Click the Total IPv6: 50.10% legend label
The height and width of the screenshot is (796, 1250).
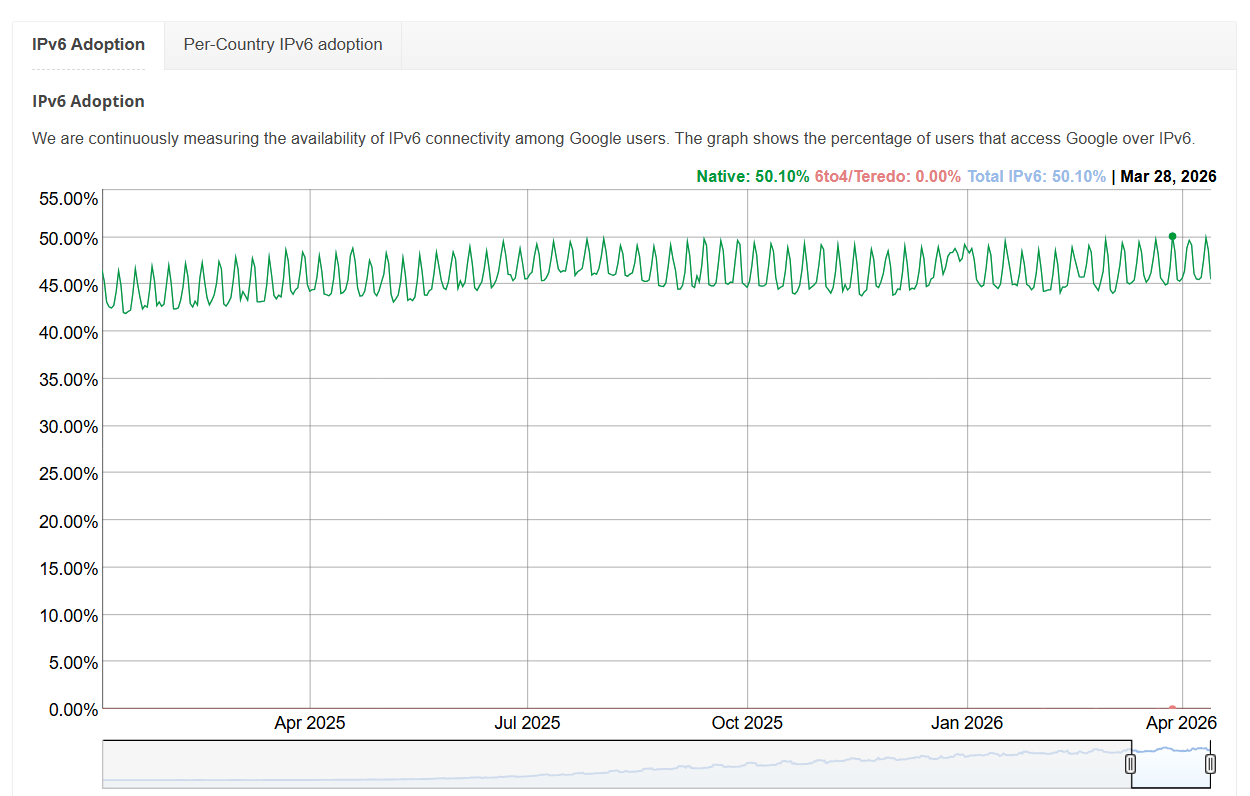click(x=1036, y=177)
